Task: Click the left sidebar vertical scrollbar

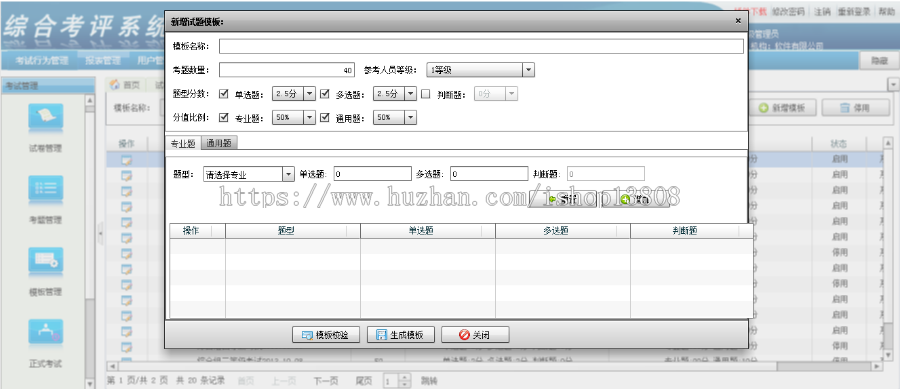Action: (90, 241)
